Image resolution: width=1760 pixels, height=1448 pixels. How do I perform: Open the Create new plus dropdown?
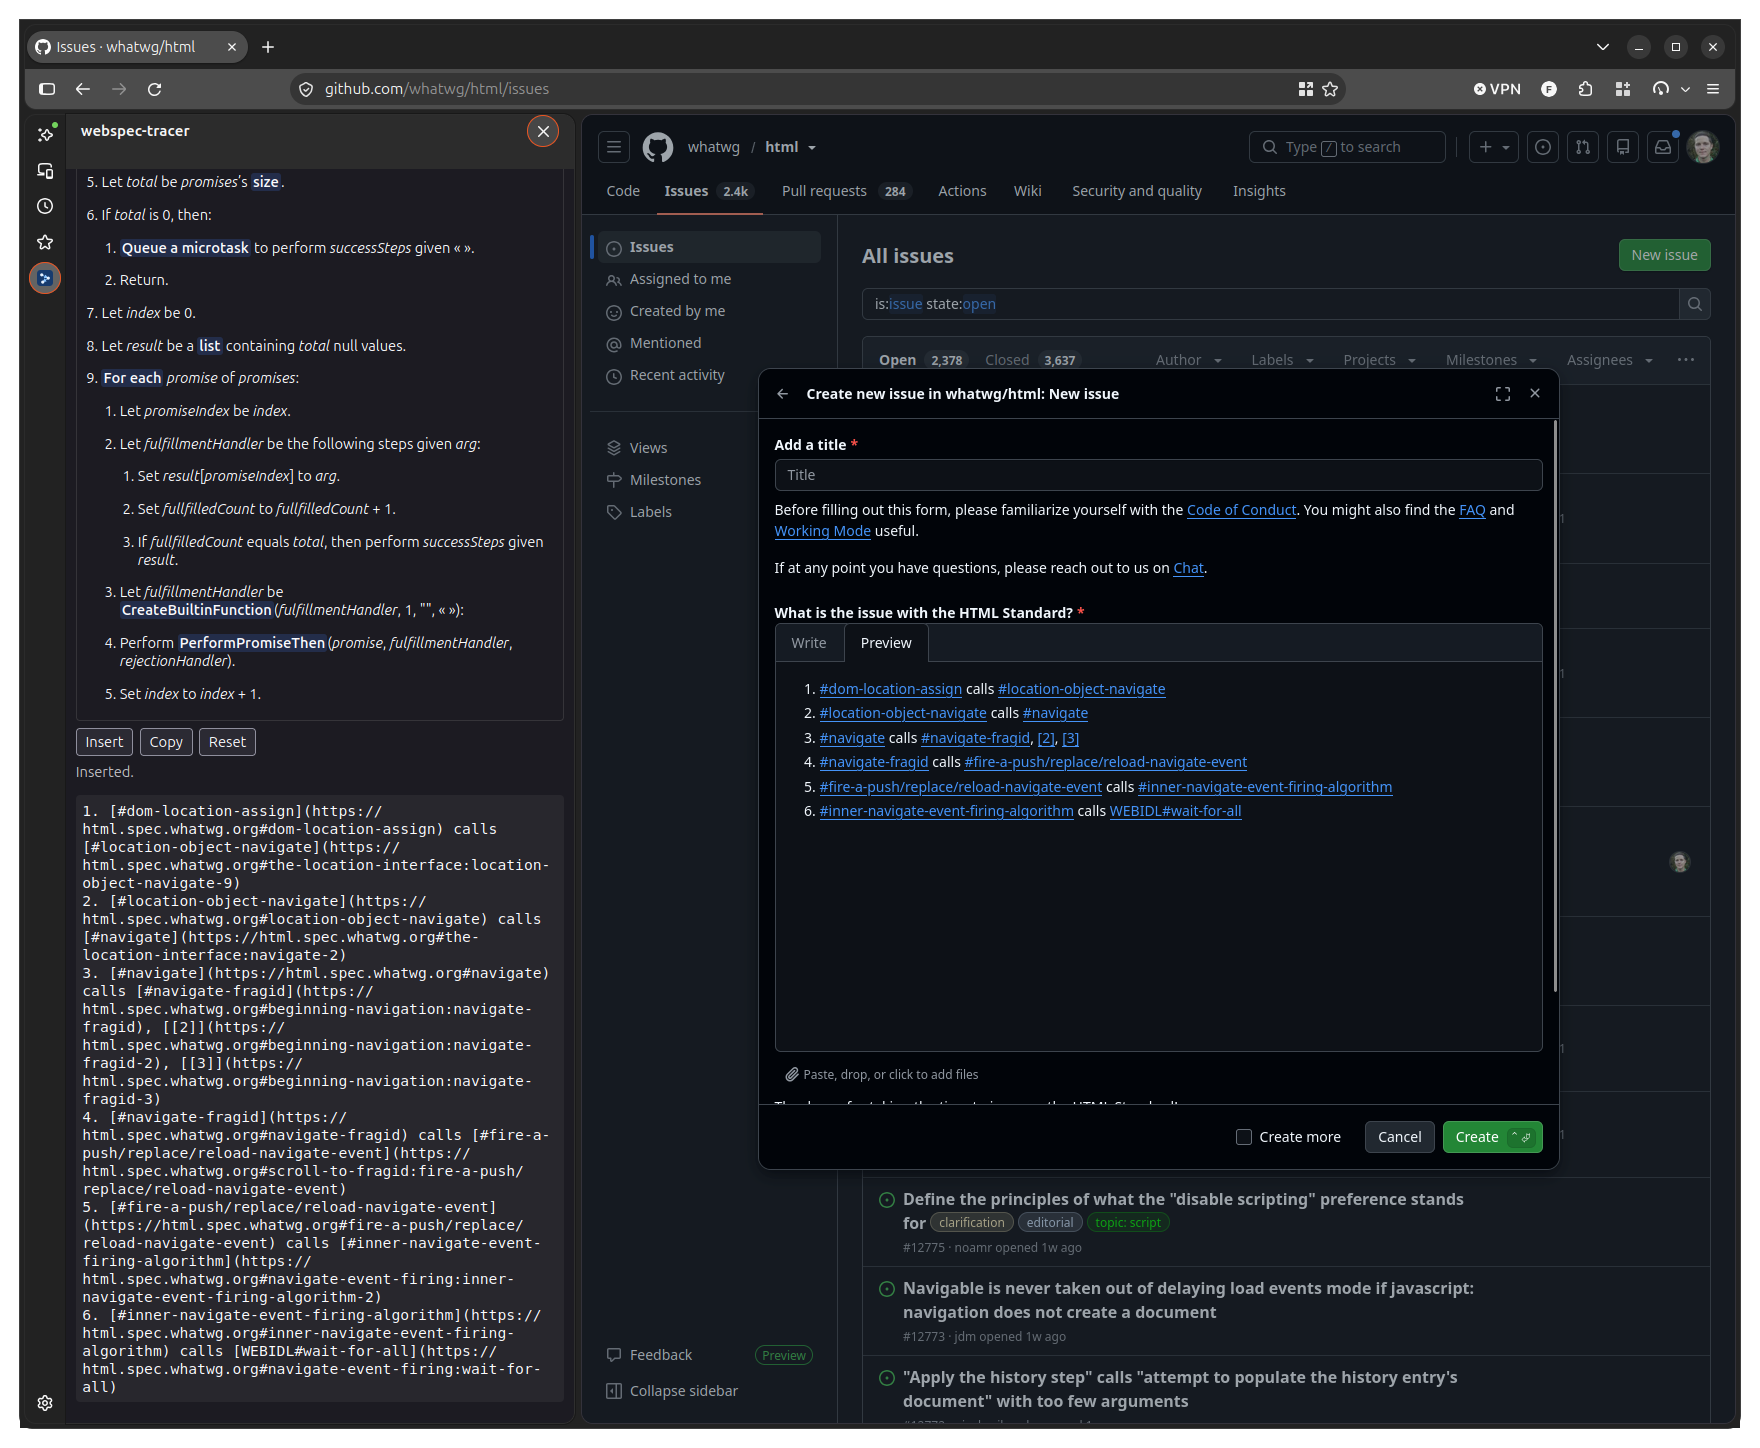(x=1494, y=147)
